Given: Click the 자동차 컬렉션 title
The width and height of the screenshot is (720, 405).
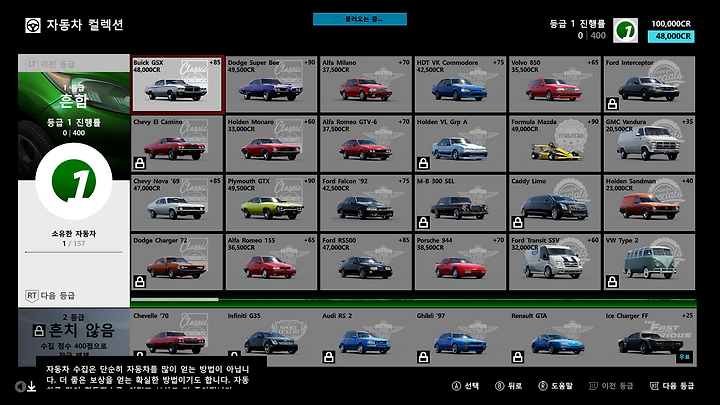Looking at the screenshot, I should [84, 25].
